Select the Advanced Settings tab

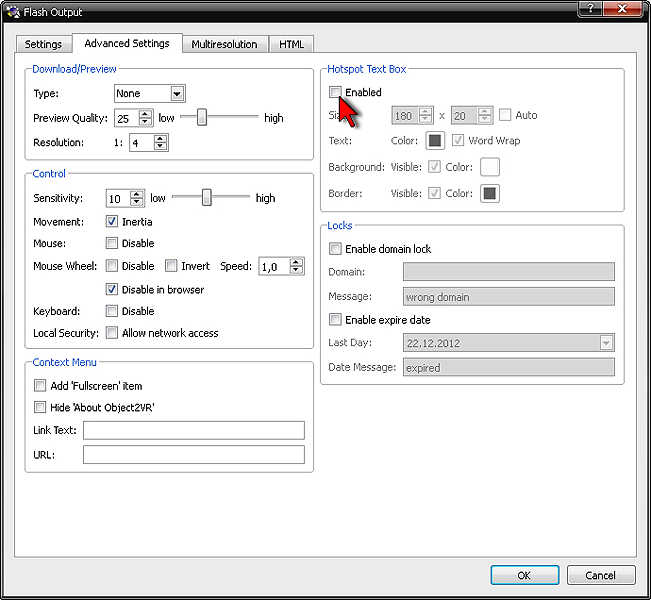(127, 43)
